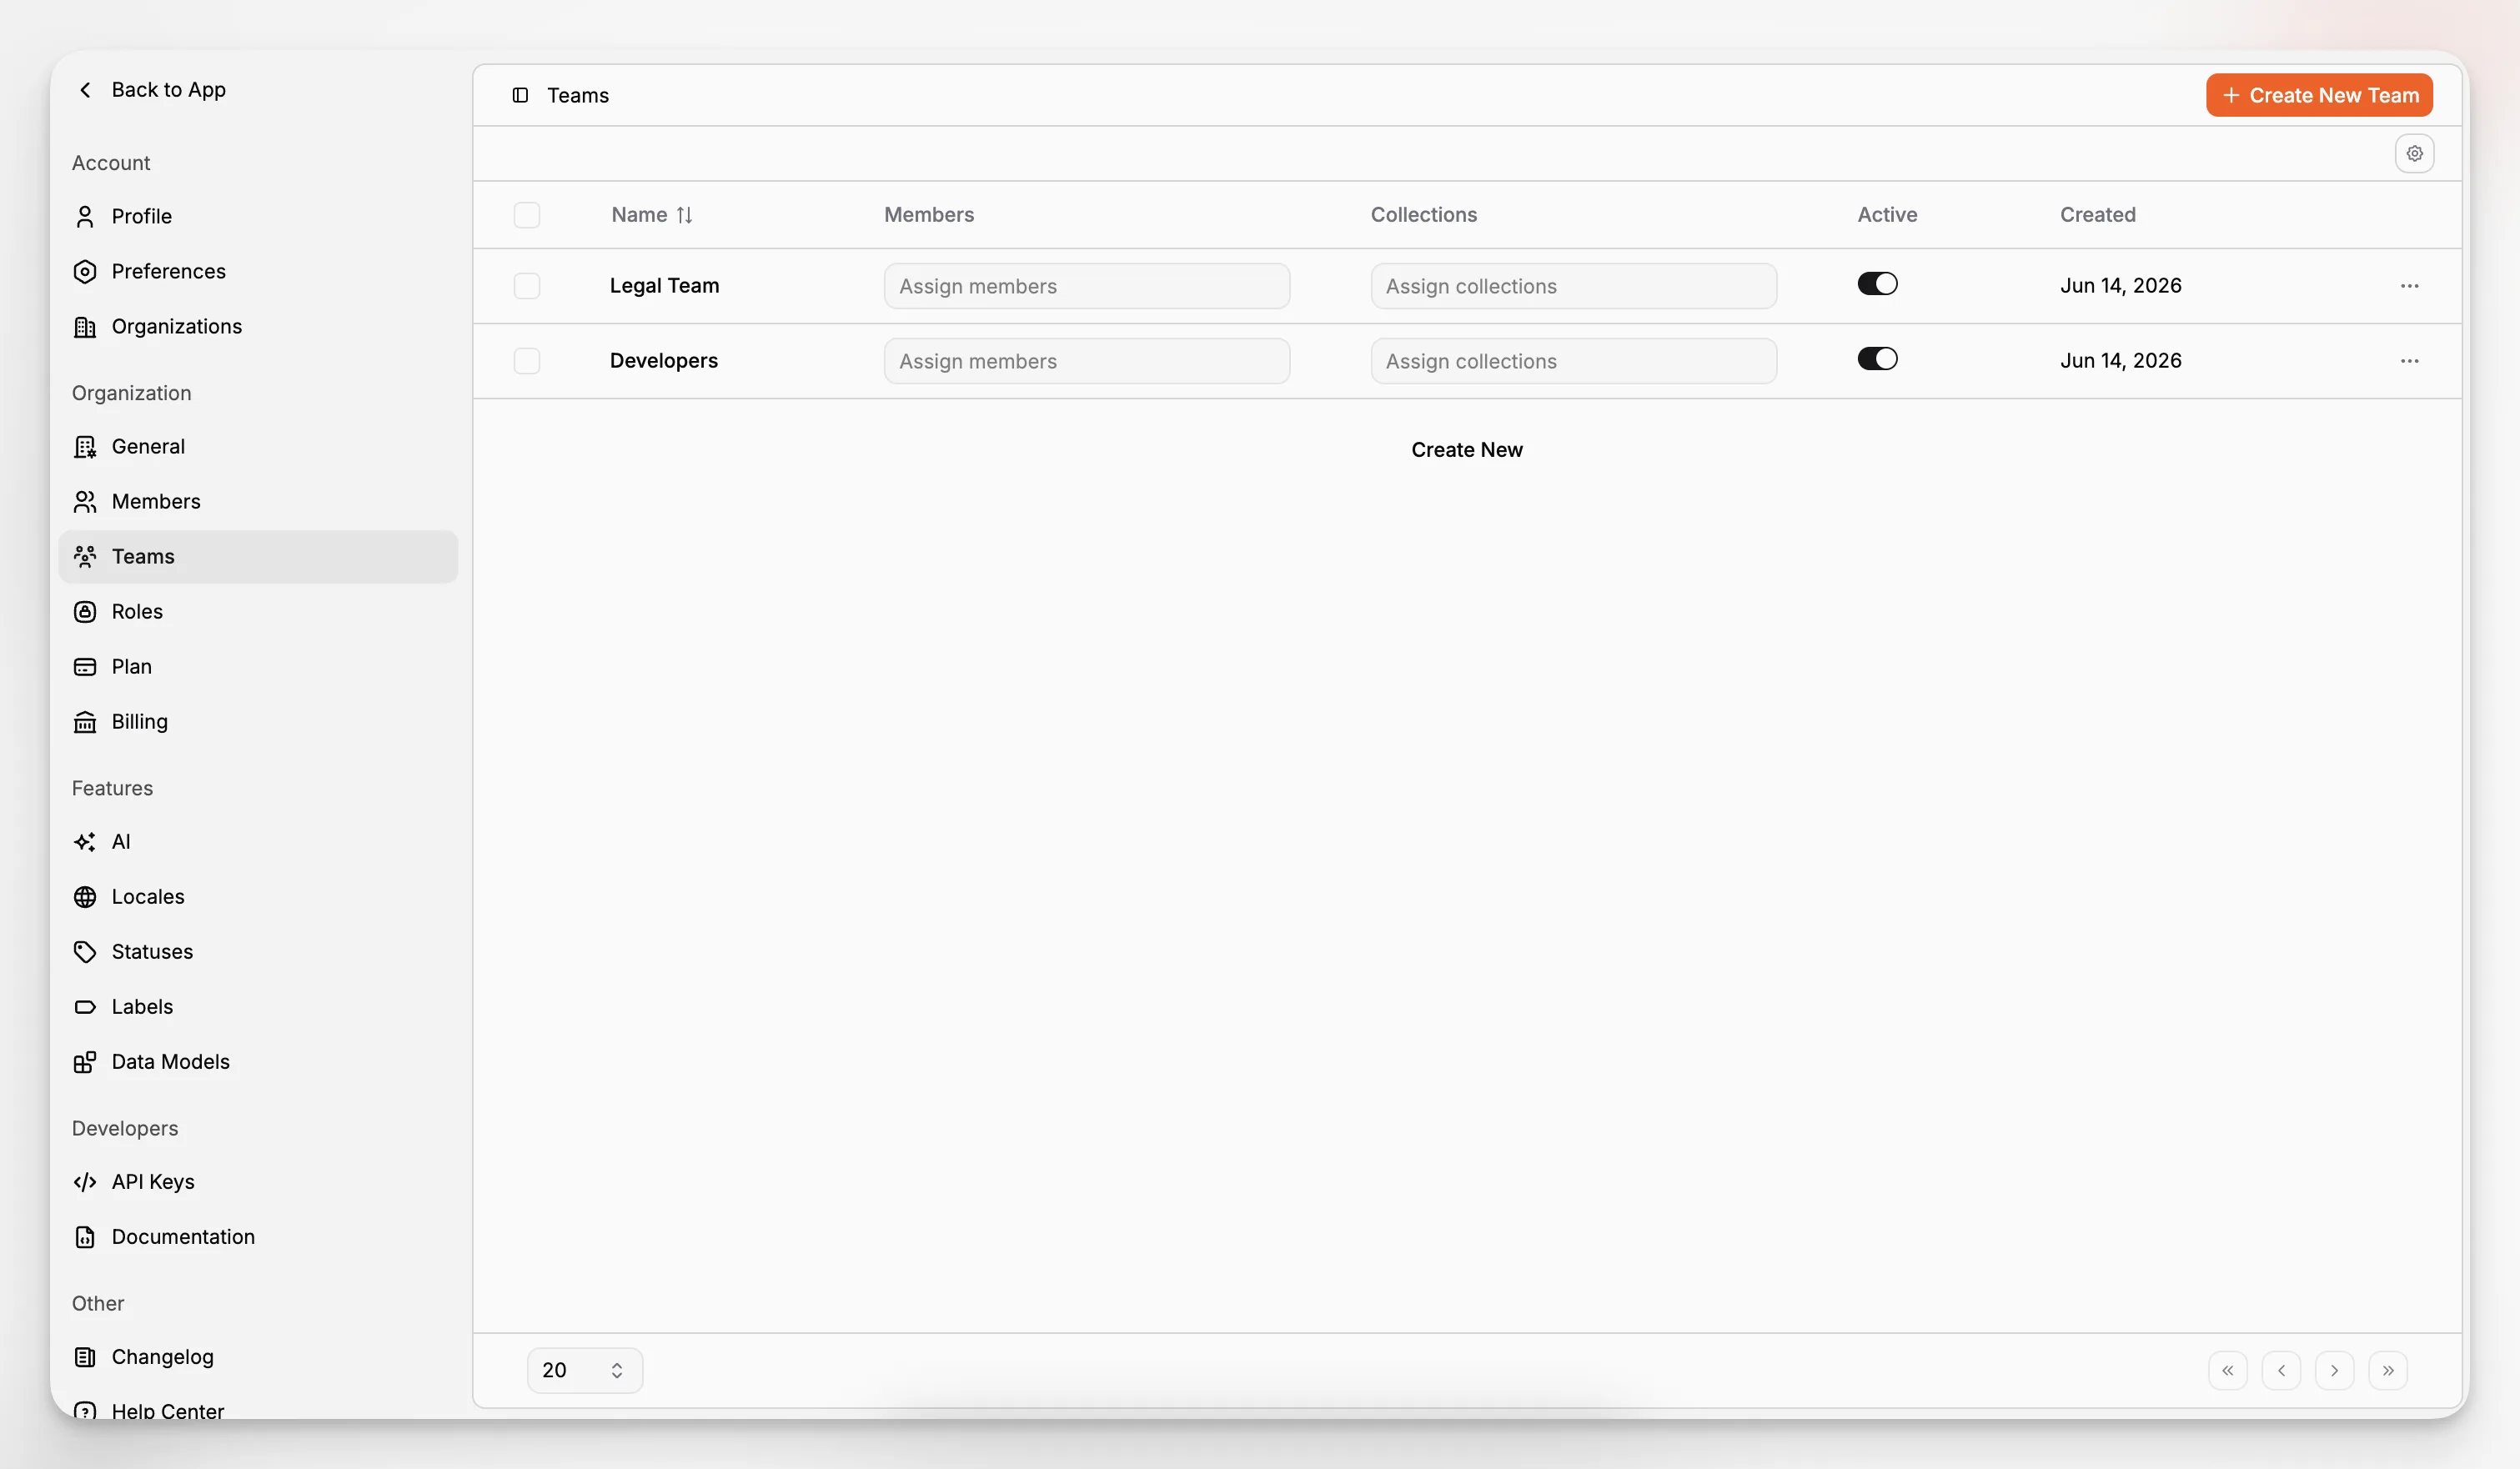Check the select-all checkbox in table header
This screenshot has width=2520, height=1469.
coord(527,215)
